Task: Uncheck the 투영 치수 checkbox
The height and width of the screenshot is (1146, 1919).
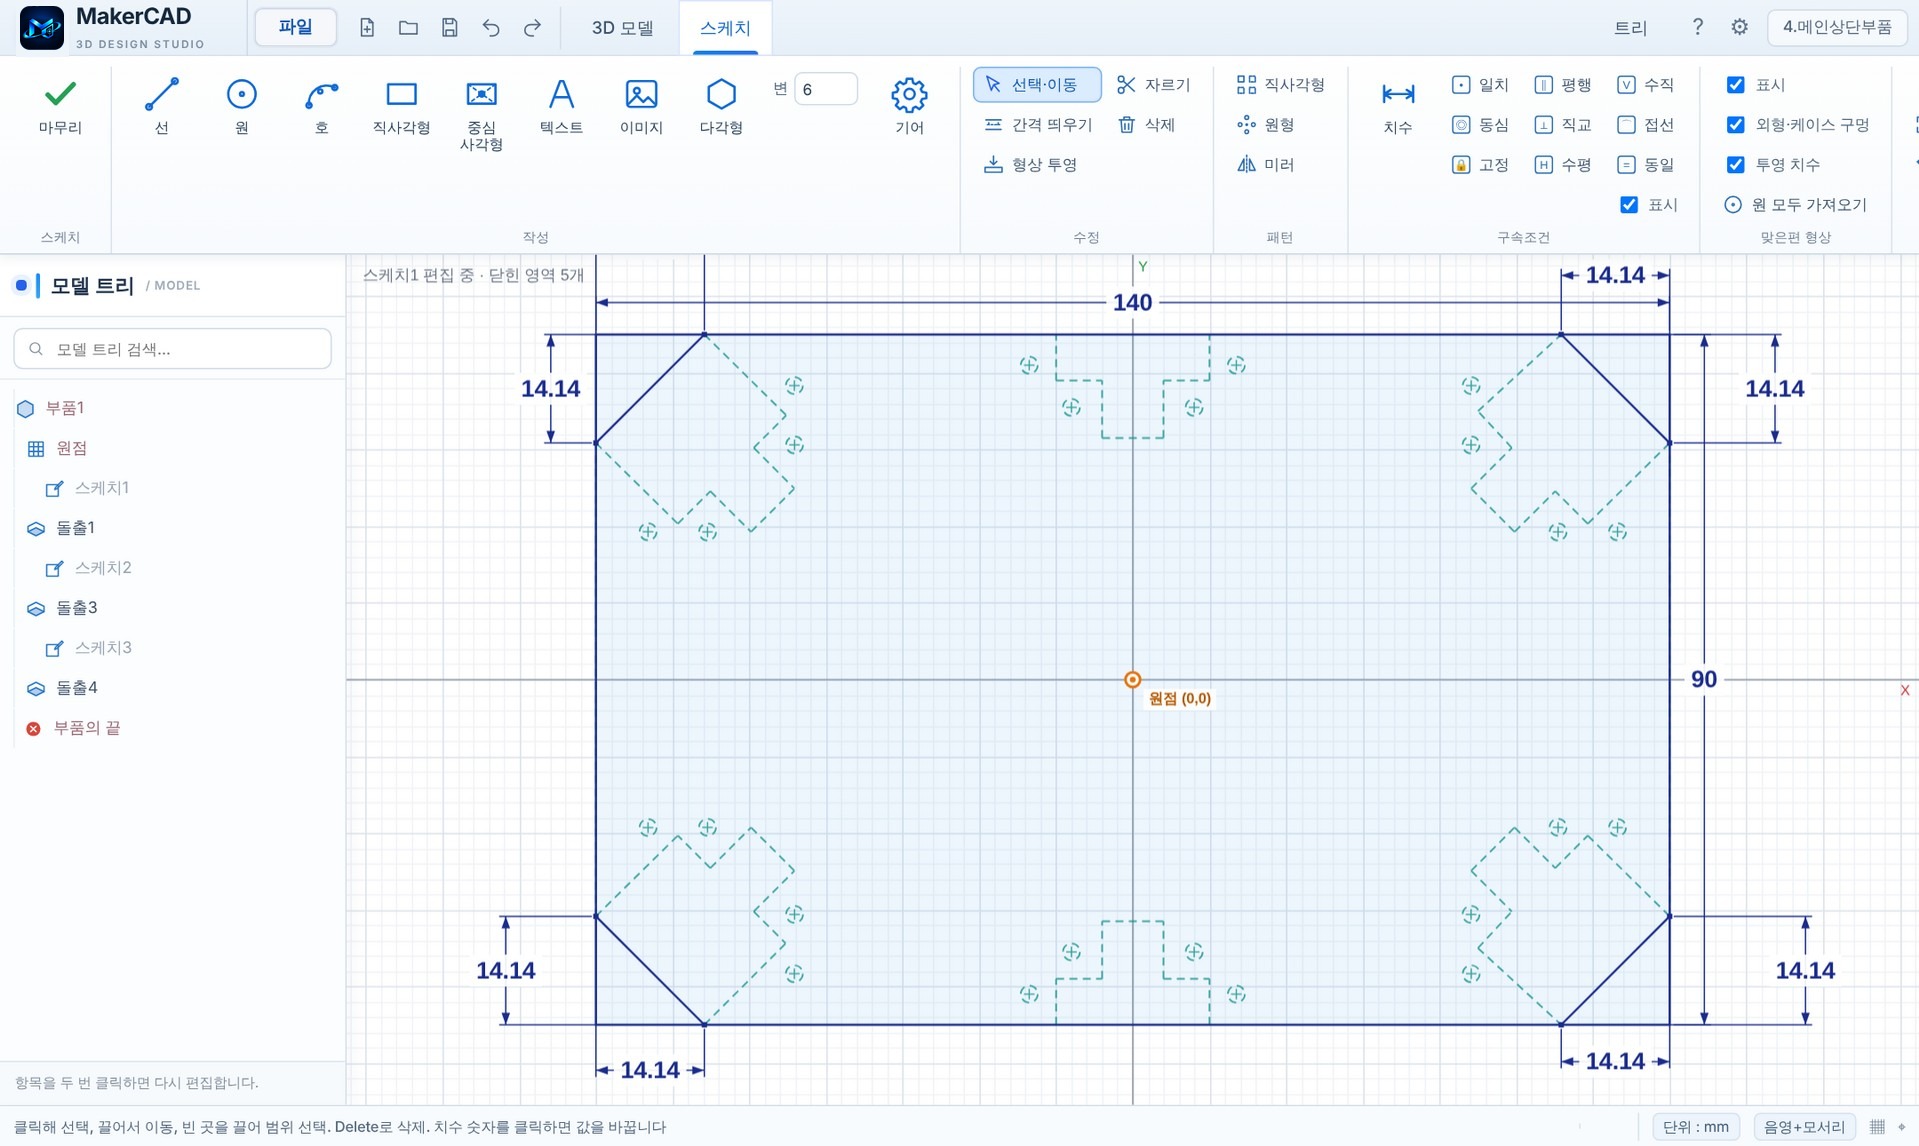Action: pyautogui.click(x=1735, y=165)
